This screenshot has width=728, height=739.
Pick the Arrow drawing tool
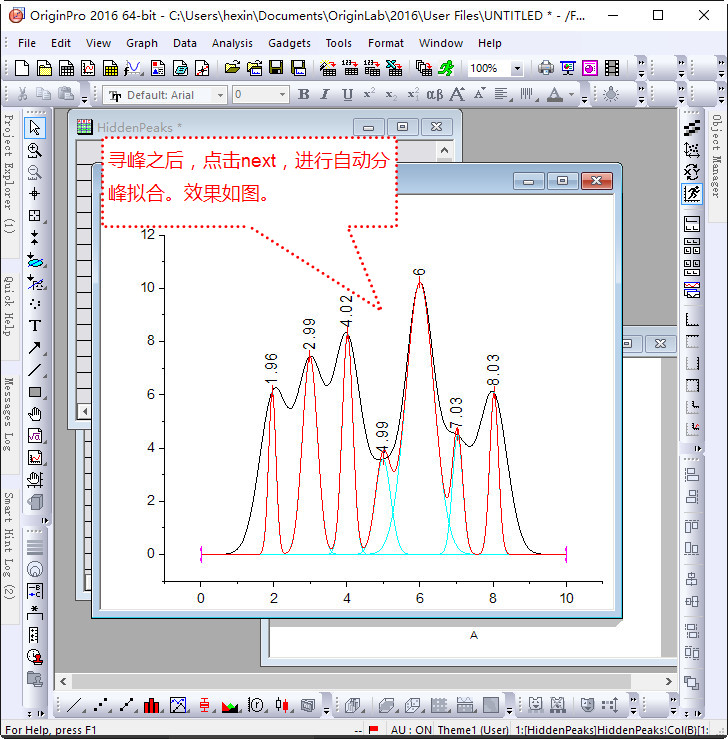click(x=35, y=348)
